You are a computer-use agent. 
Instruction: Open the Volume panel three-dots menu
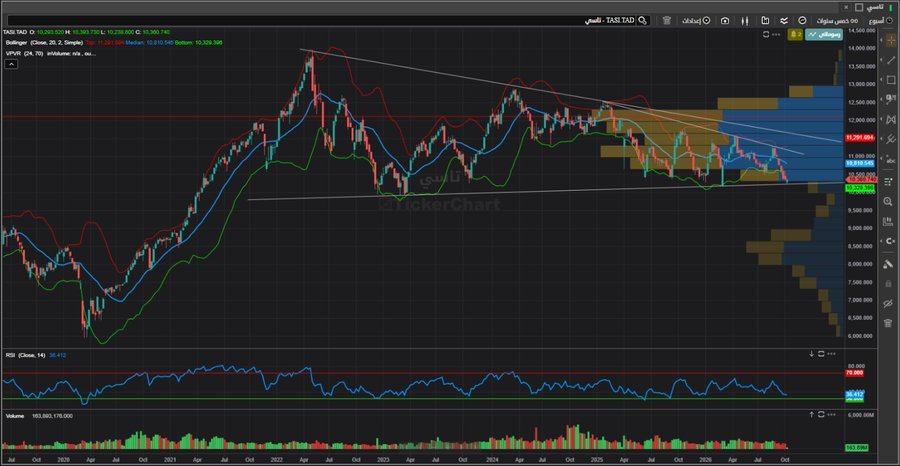click(x=832, y=414)
